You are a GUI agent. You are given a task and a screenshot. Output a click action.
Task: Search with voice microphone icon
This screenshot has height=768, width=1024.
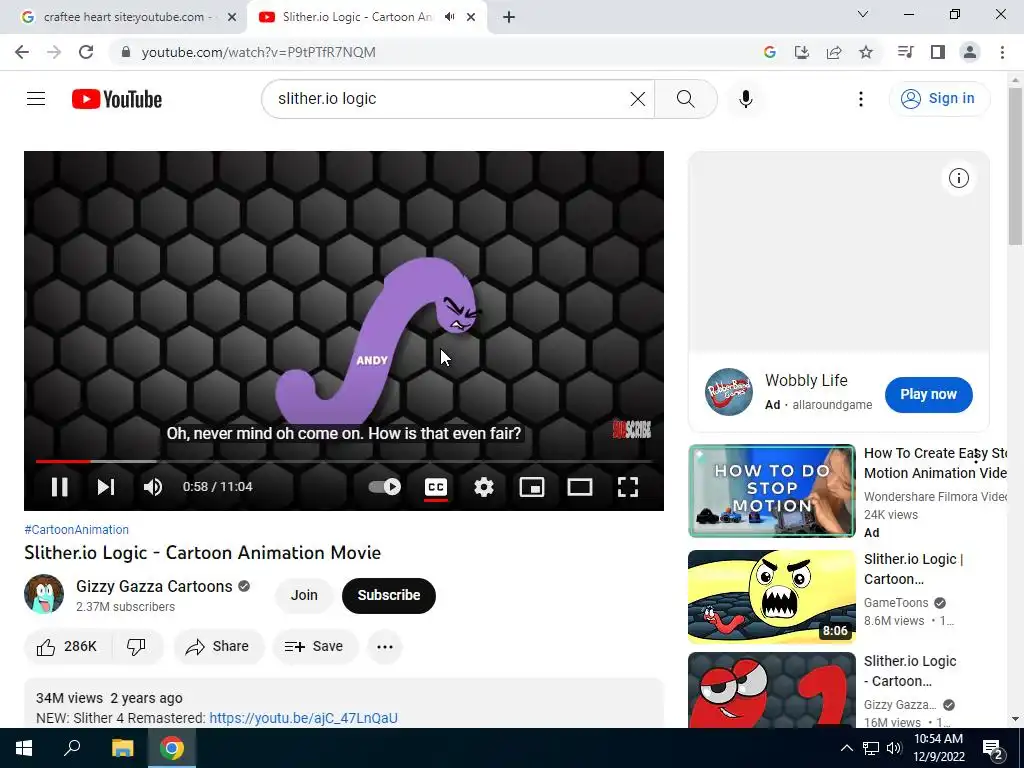[745, 99]
